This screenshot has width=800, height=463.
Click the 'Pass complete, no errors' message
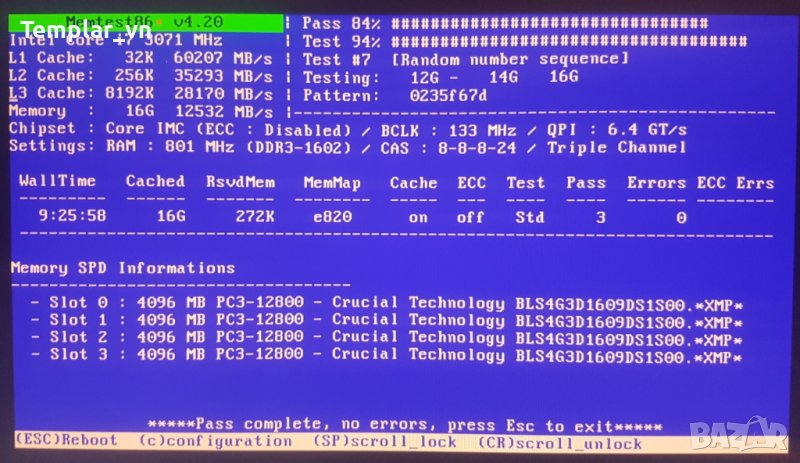(405, 425)
